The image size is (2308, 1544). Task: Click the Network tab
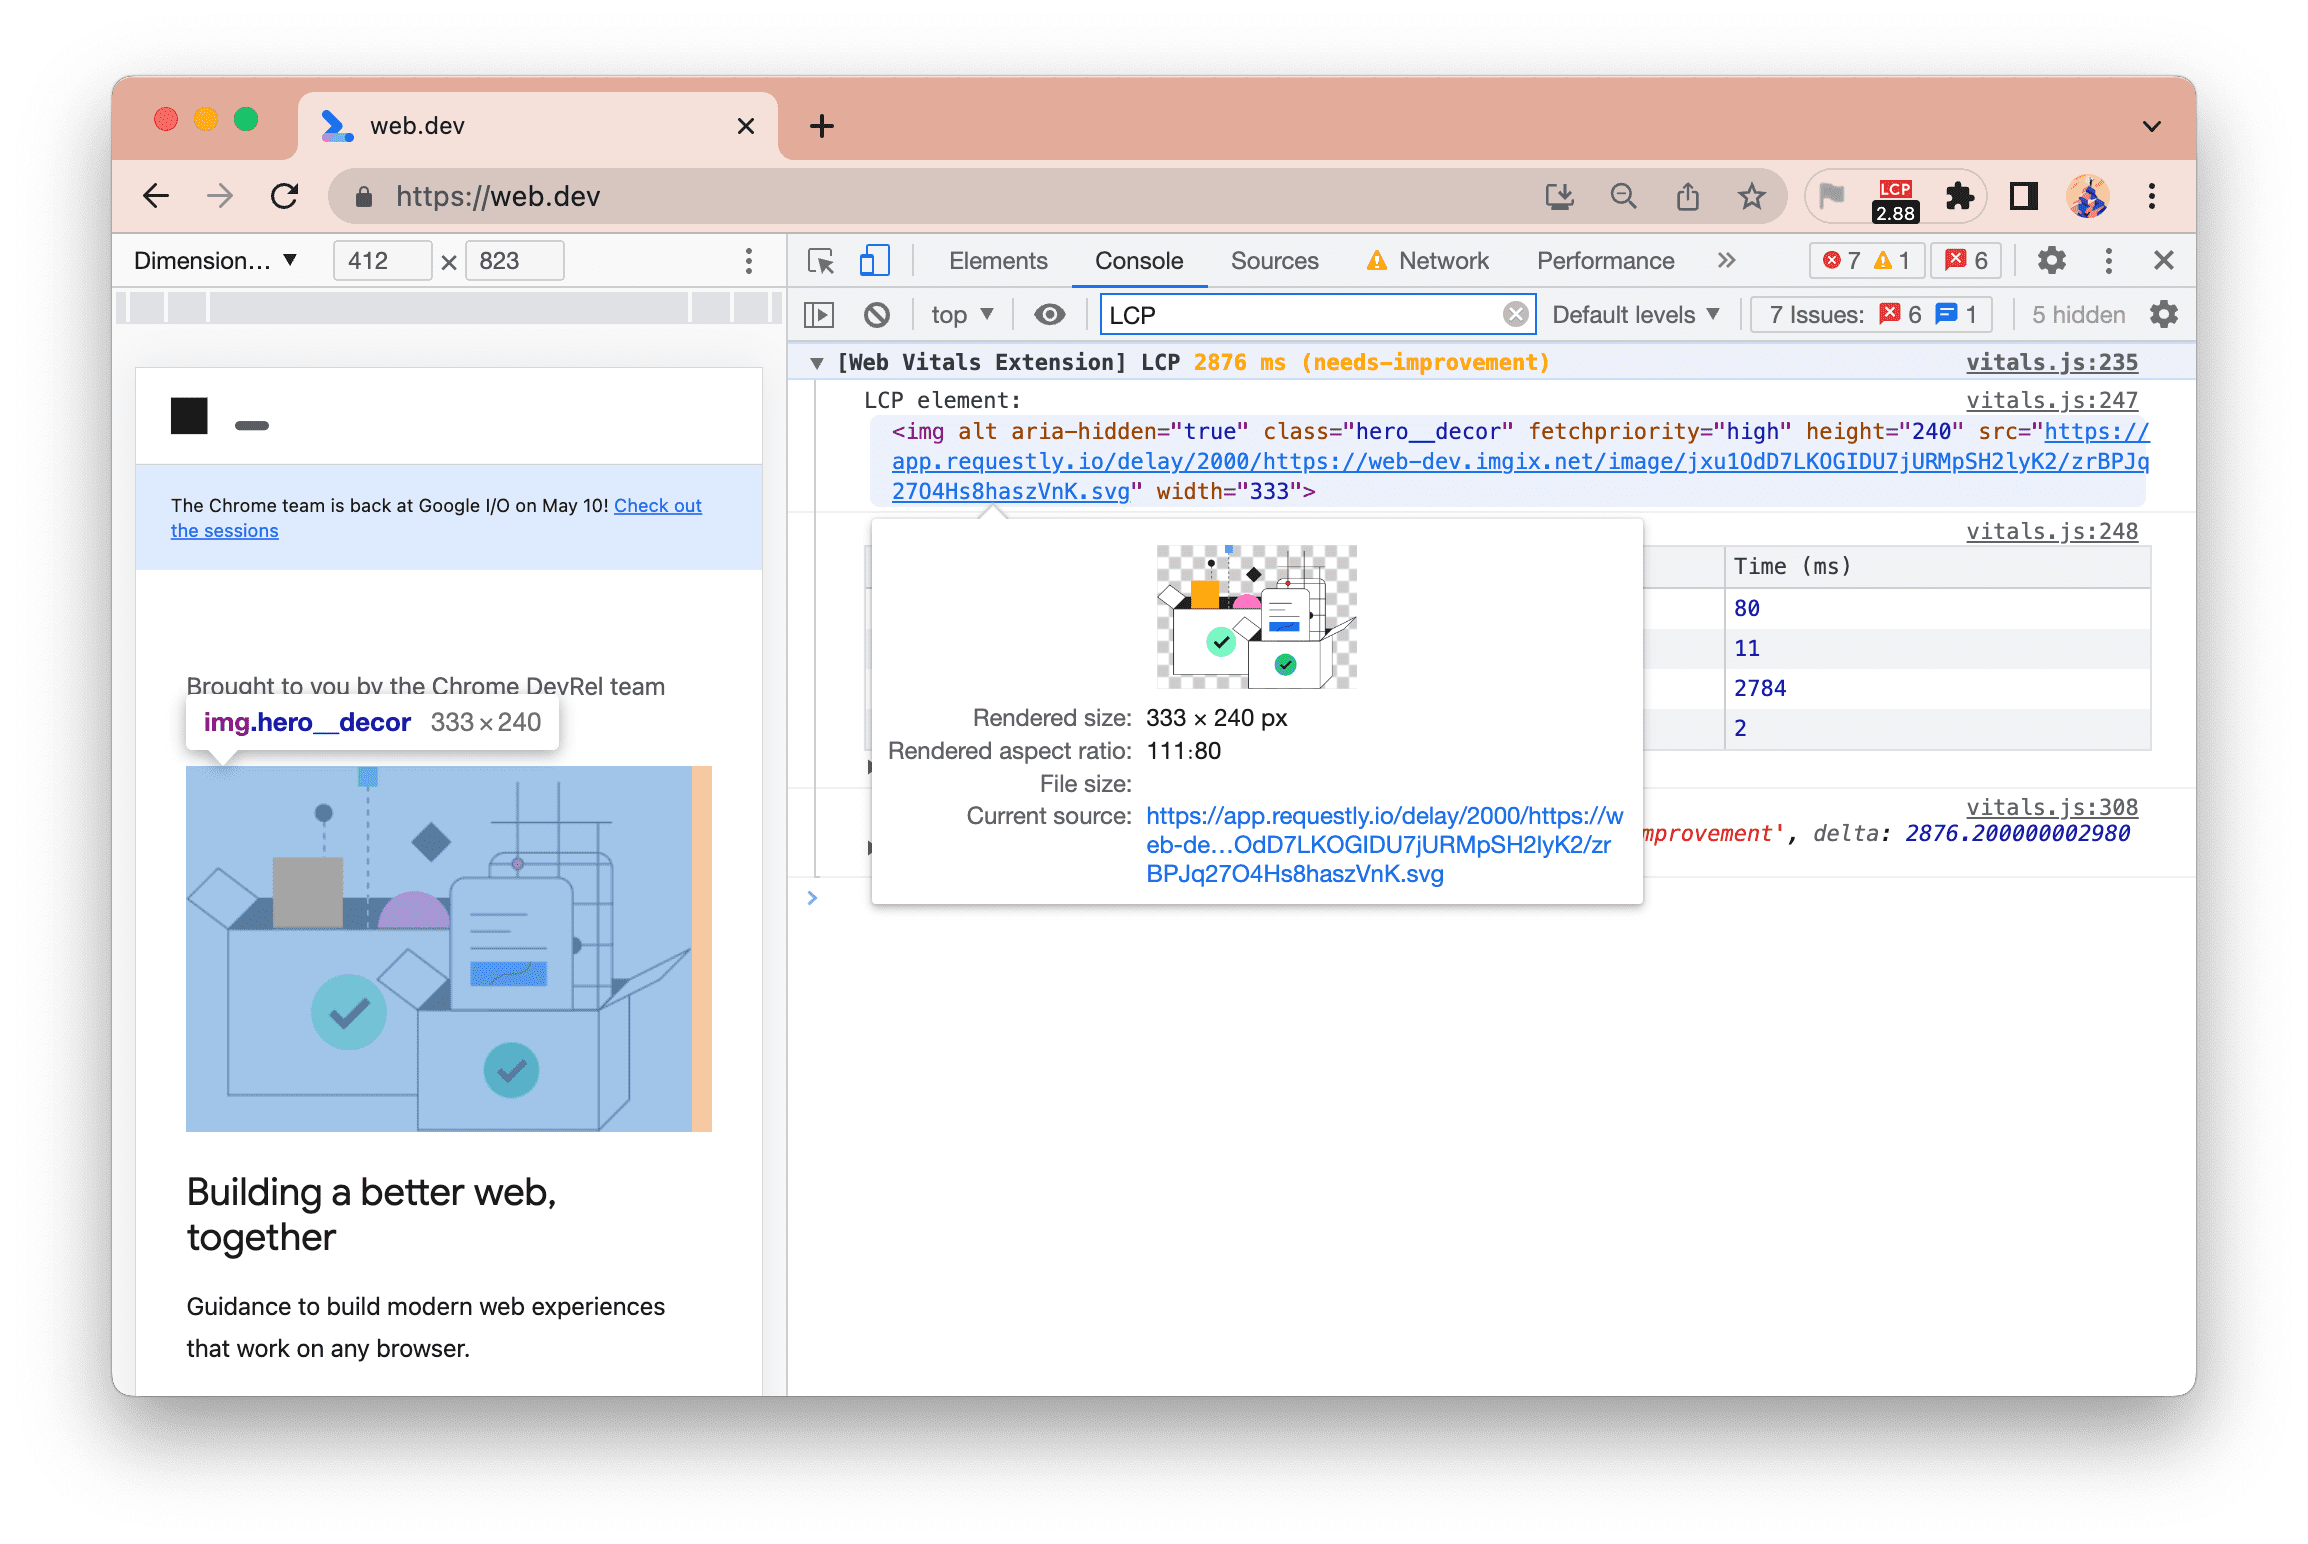[1442, 258]
